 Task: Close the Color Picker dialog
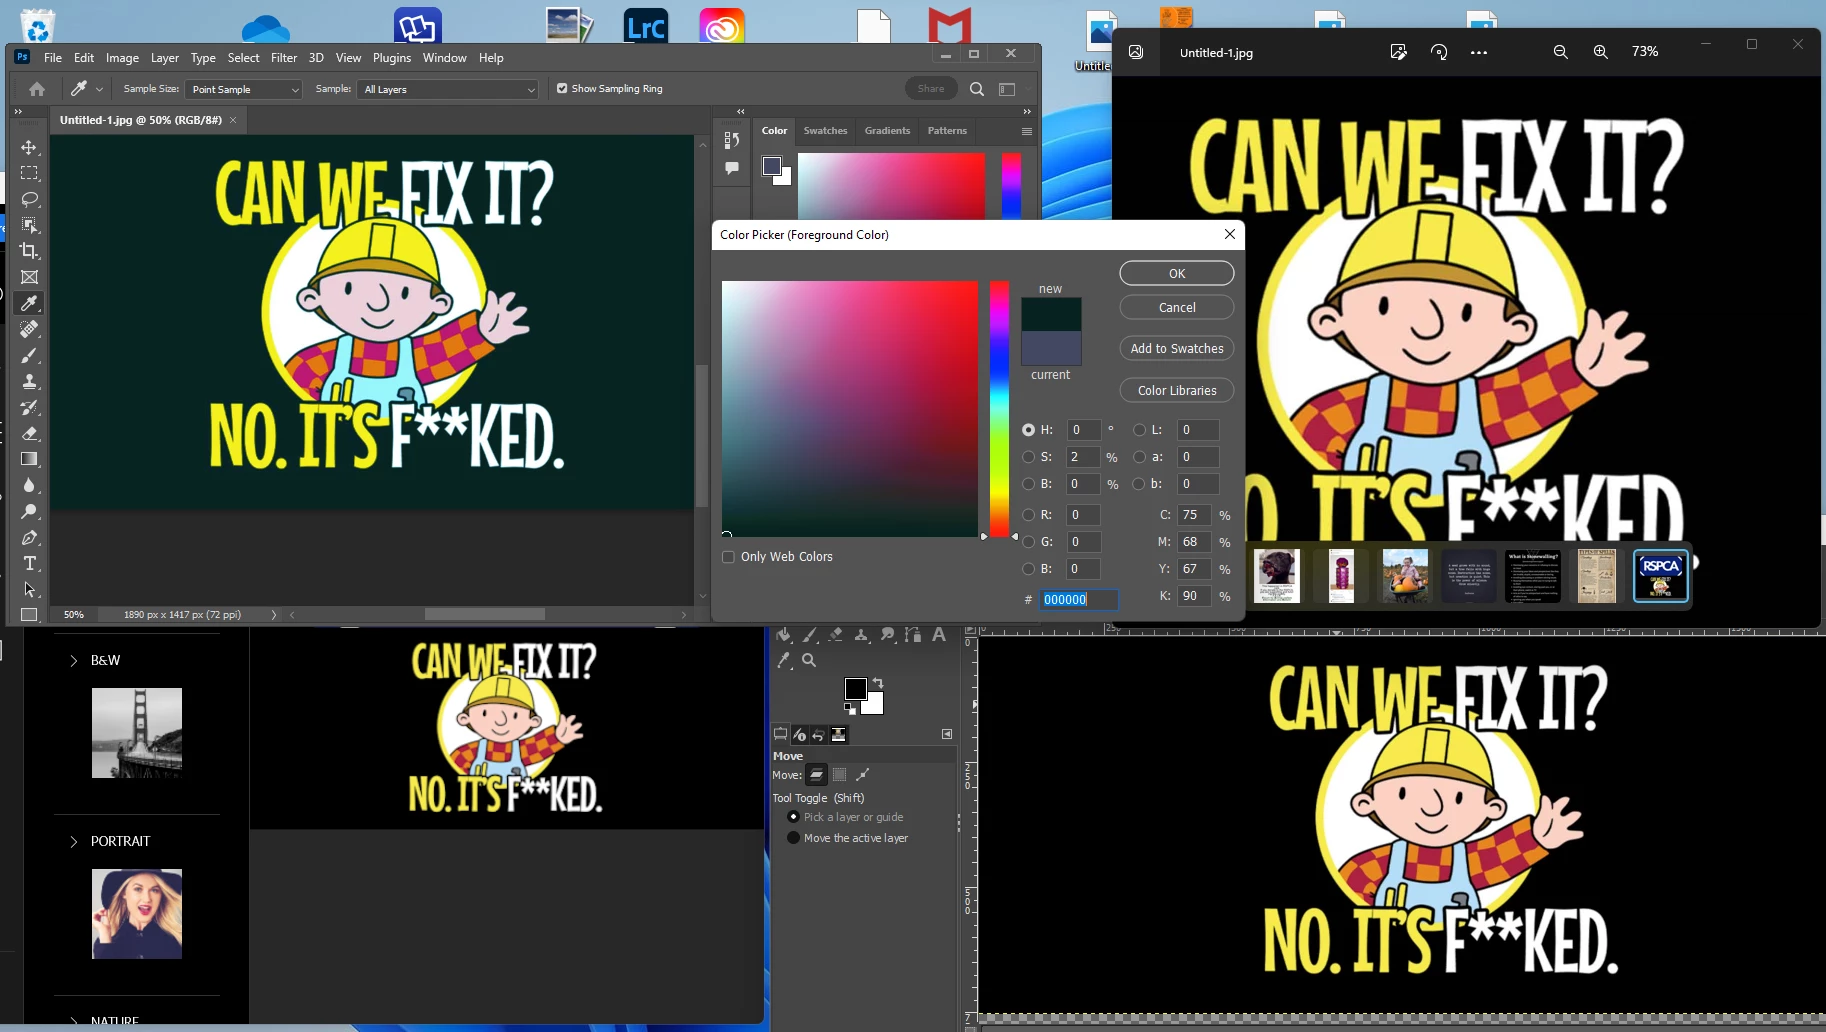pos(1230,234)
